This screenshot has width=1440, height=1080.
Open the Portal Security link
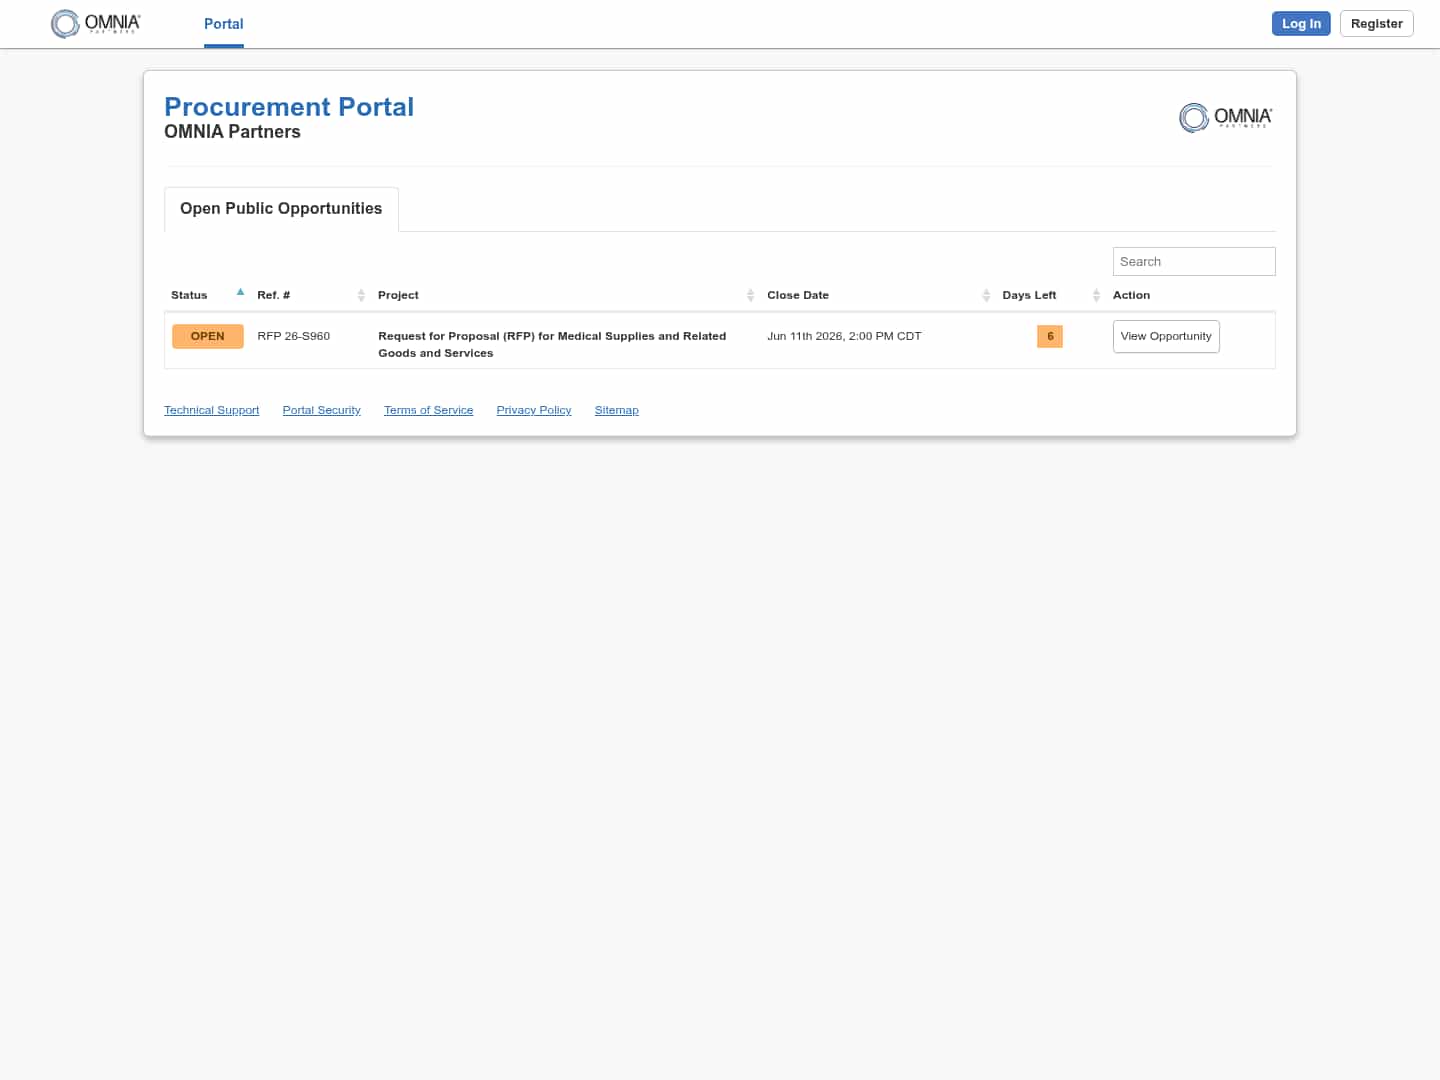[x=321, y=410]
